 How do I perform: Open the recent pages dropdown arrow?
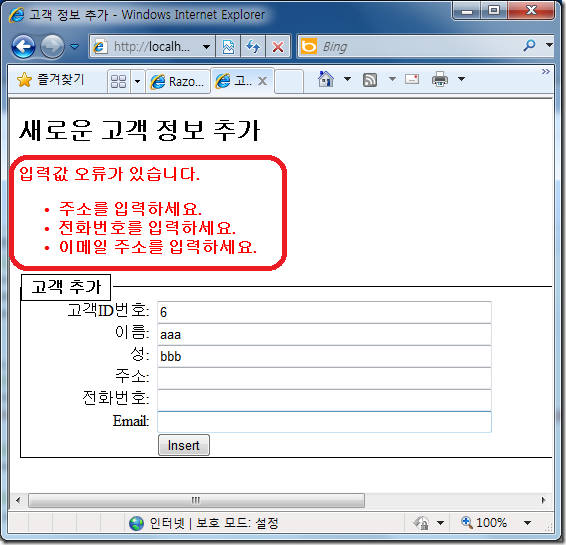[x=74, y=47]
